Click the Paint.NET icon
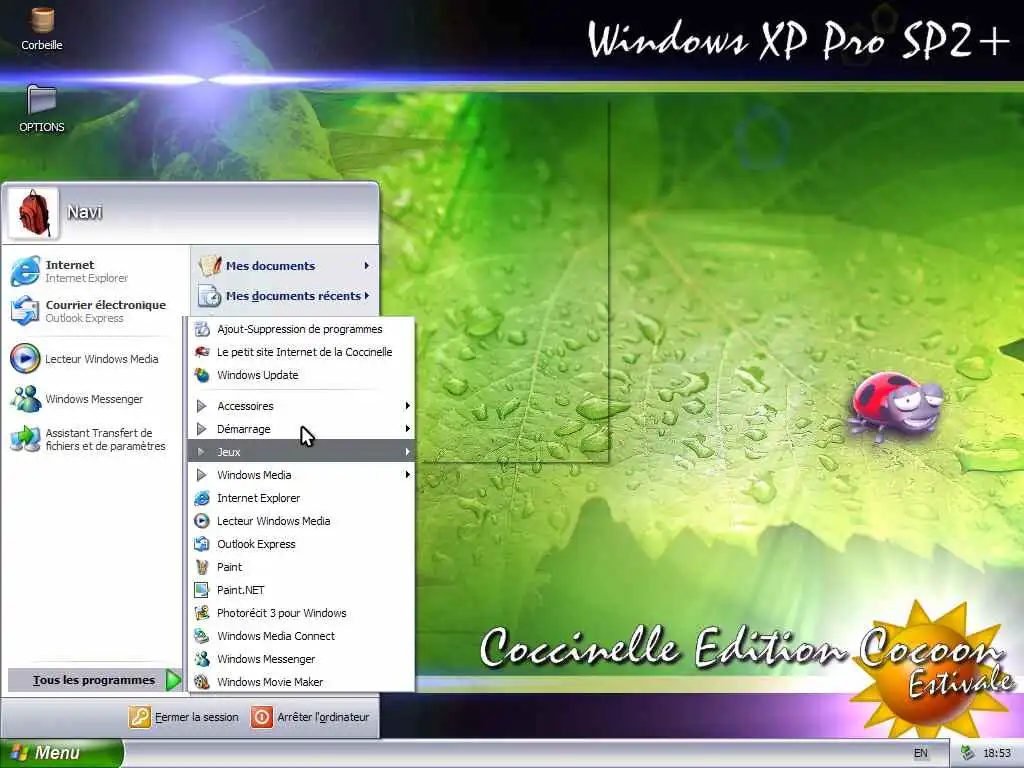This screenshot has height=768, width=1024. tap(202, 590)
